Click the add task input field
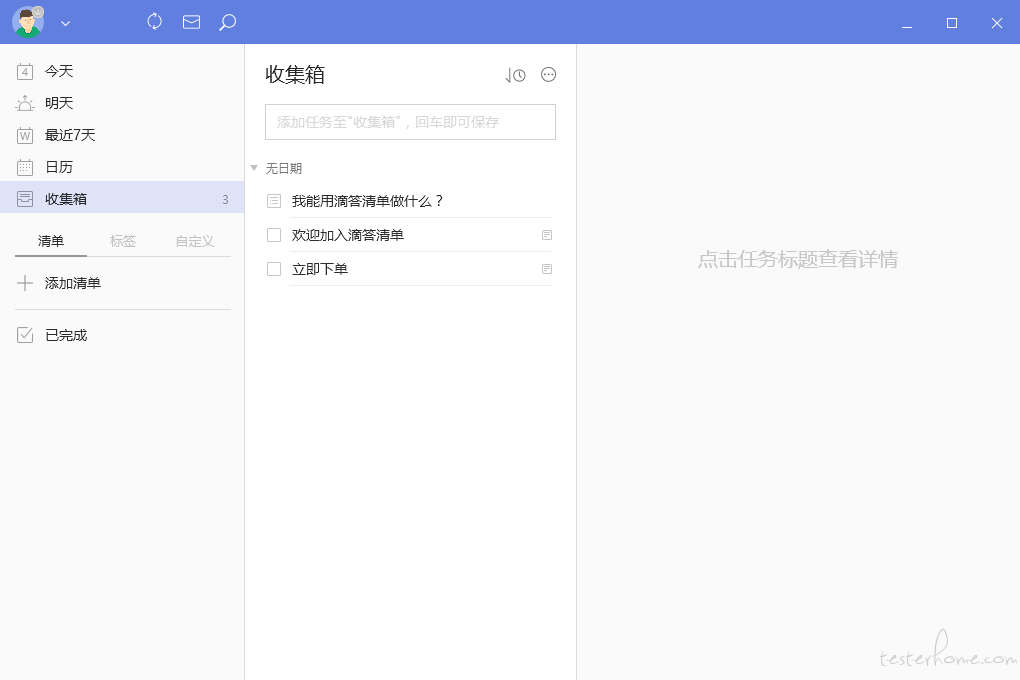This screenshot has height=680, width=1020. coord(410,122)
